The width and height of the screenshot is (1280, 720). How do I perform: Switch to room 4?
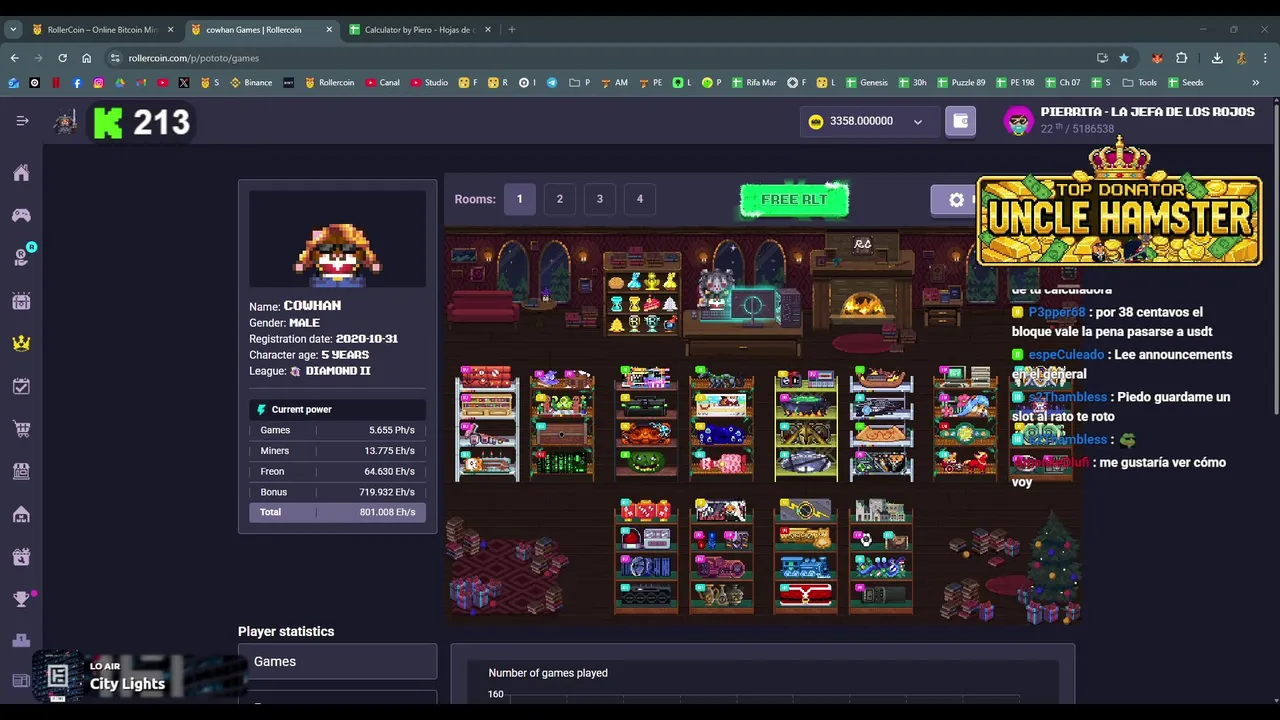(x=640, y=199)
